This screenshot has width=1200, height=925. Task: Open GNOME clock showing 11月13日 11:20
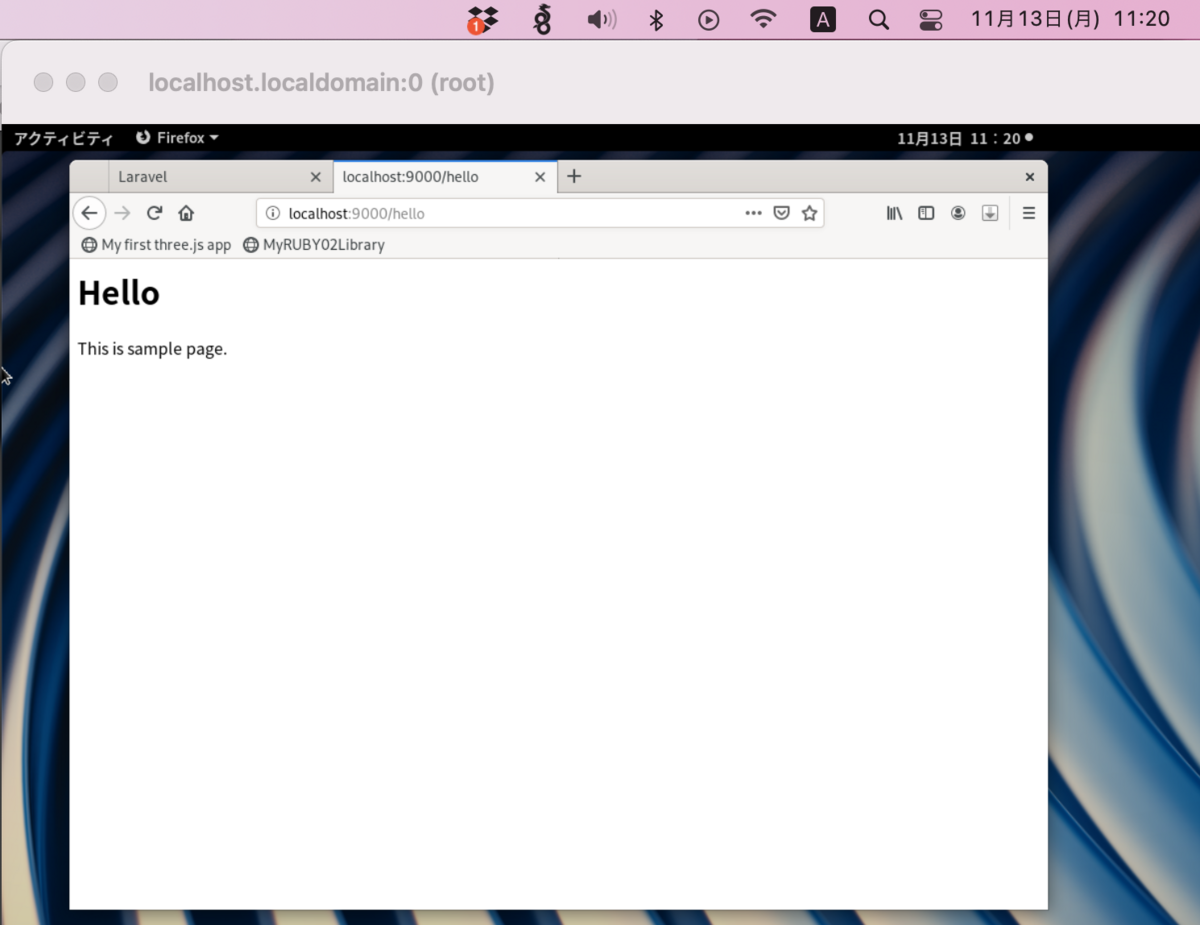pos(965,138)
